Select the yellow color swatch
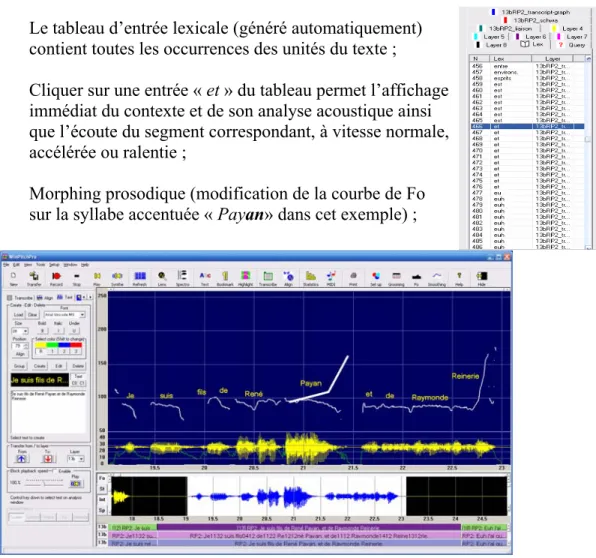596x558 pixels. [40, 345]
